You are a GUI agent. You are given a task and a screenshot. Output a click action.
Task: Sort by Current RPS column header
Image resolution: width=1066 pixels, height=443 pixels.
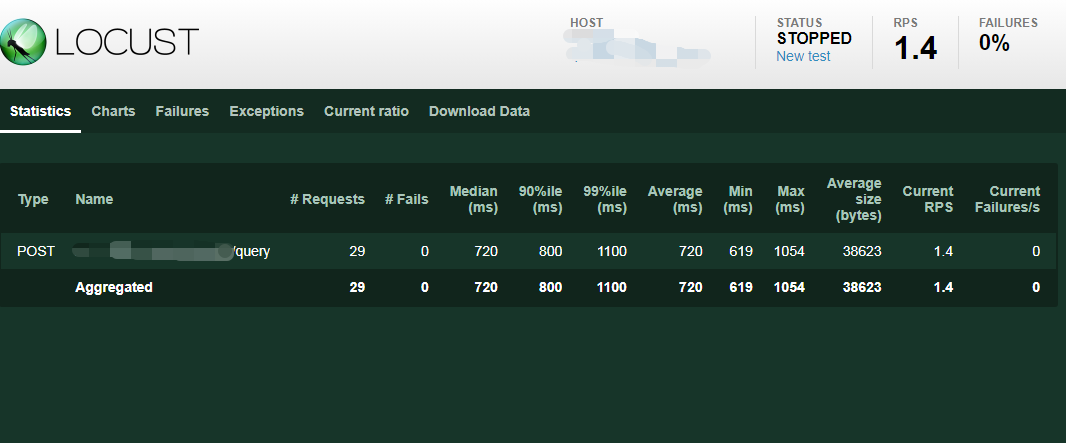click(x=927, y=199)
